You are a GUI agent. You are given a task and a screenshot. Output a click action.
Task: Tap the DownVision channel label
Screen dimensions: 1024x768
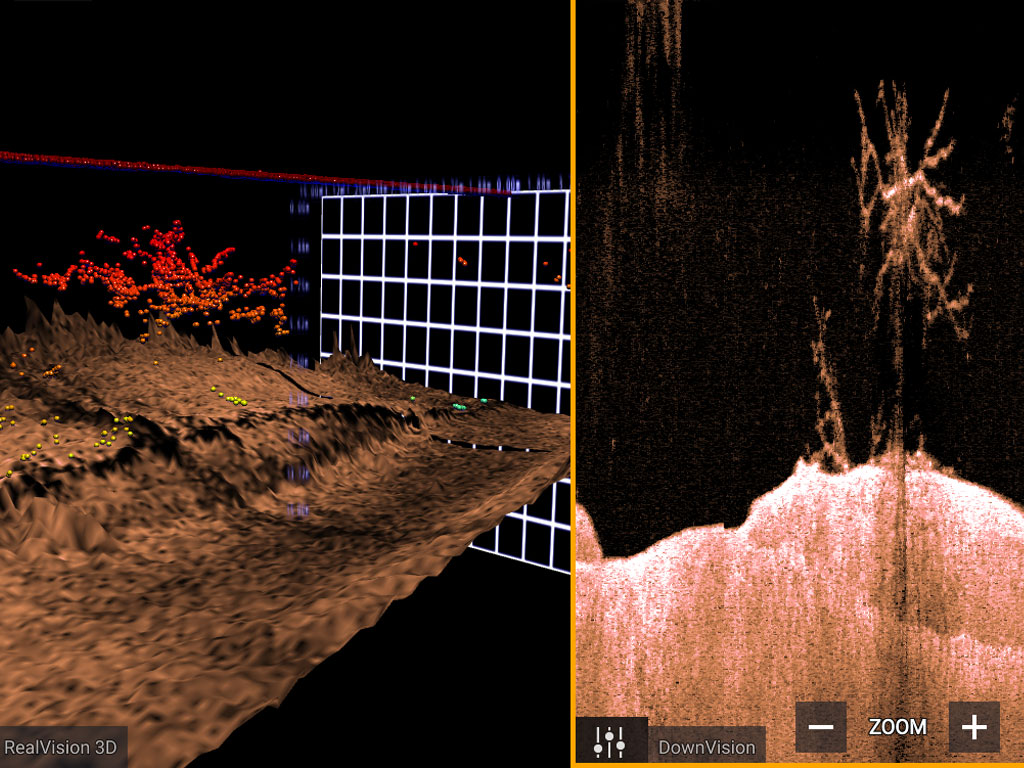tap(706, 747)
